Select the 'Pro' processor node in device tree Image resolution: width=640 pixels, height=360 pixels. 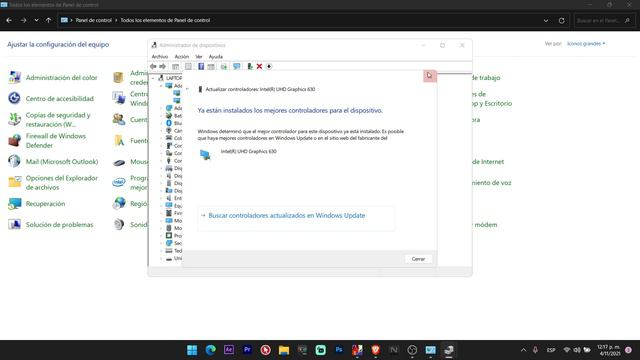pyautogui.click(x=173, y=236)
